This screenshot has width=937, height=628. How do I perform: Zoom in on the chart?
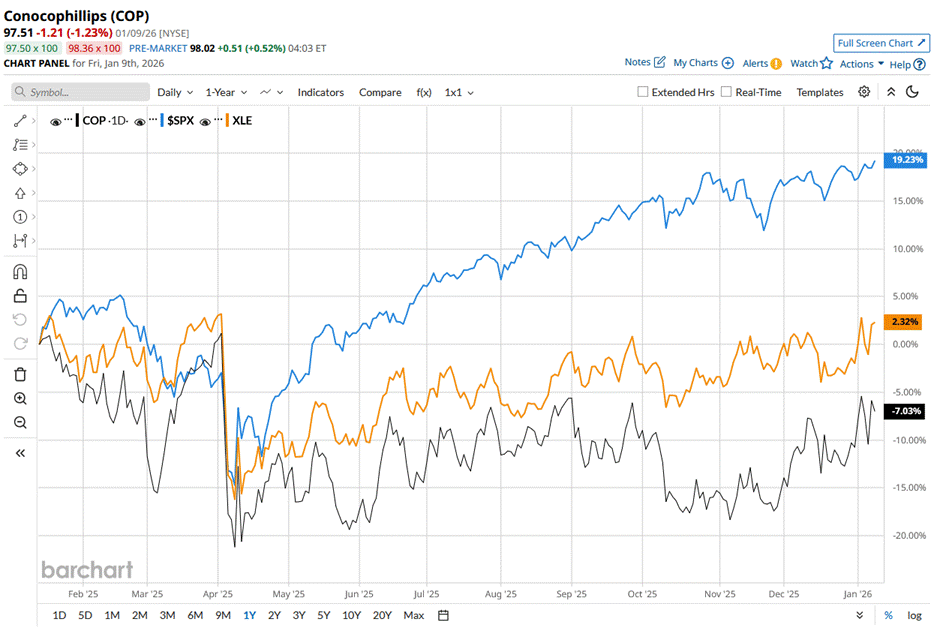(20, 398)
